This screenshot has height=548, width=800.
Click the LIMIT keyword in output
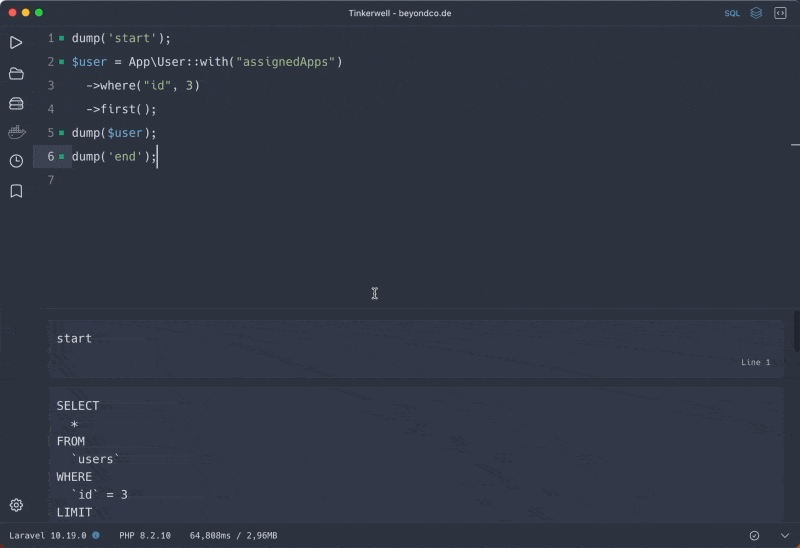tap(74, 512)
